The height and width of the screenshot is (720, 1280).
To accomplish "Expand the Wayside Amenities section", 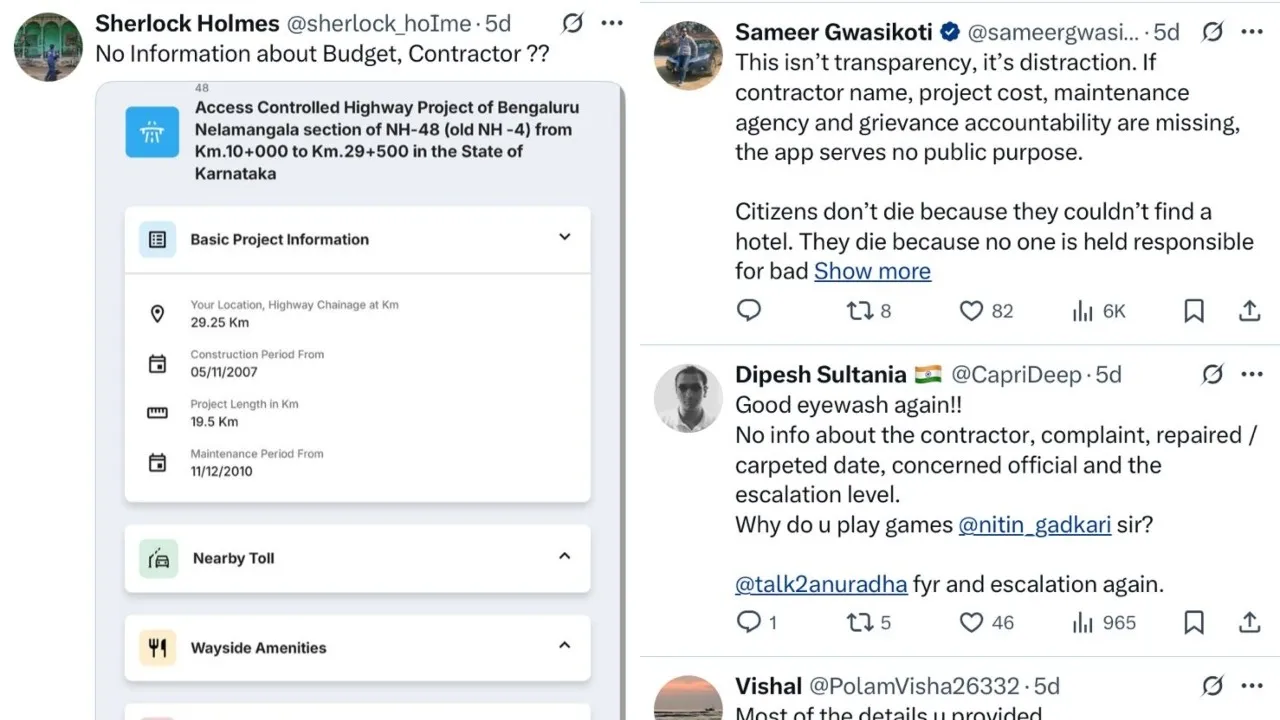I will [x=564, y=647].
